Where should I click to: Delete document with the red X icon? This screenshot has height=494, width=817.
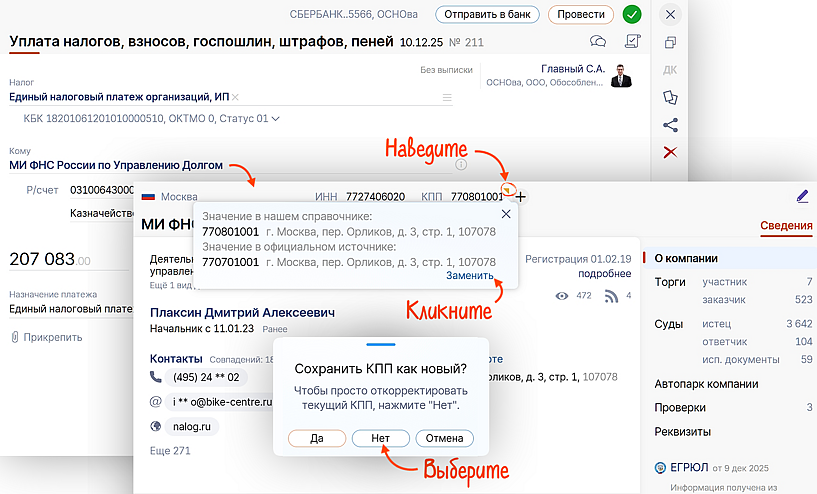(x=670, y=152)
